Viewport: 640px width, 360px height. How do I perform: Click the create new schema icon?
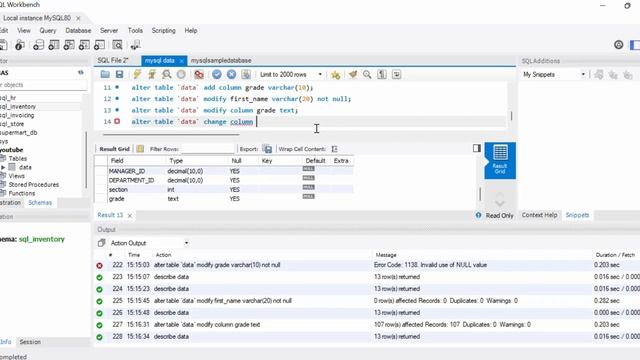[38, 45]
